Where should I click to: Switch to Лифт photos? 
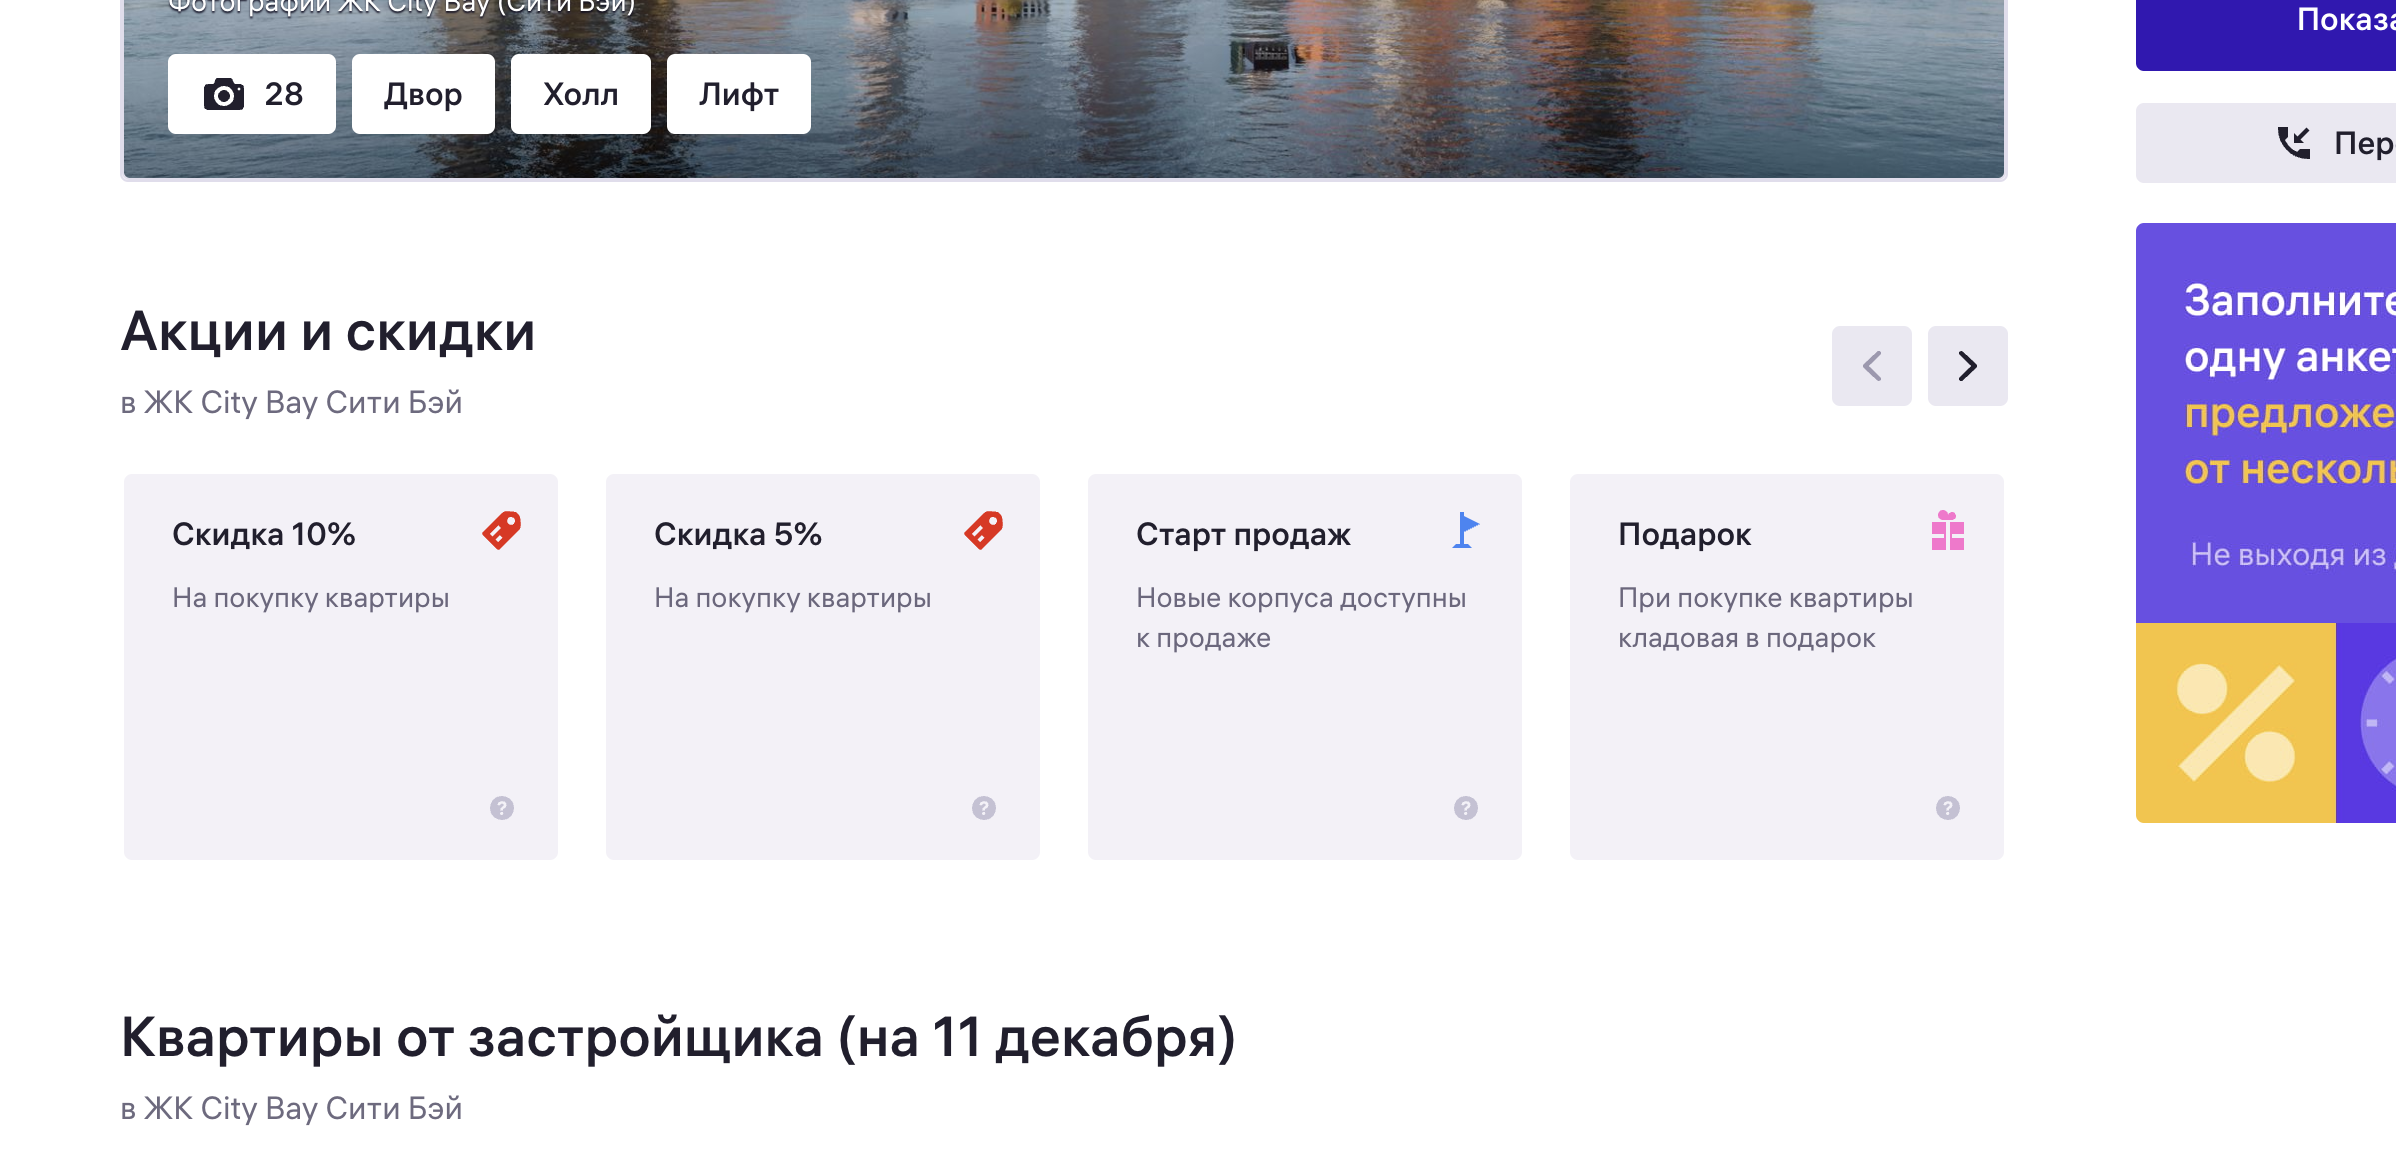(x=739, y=94)
